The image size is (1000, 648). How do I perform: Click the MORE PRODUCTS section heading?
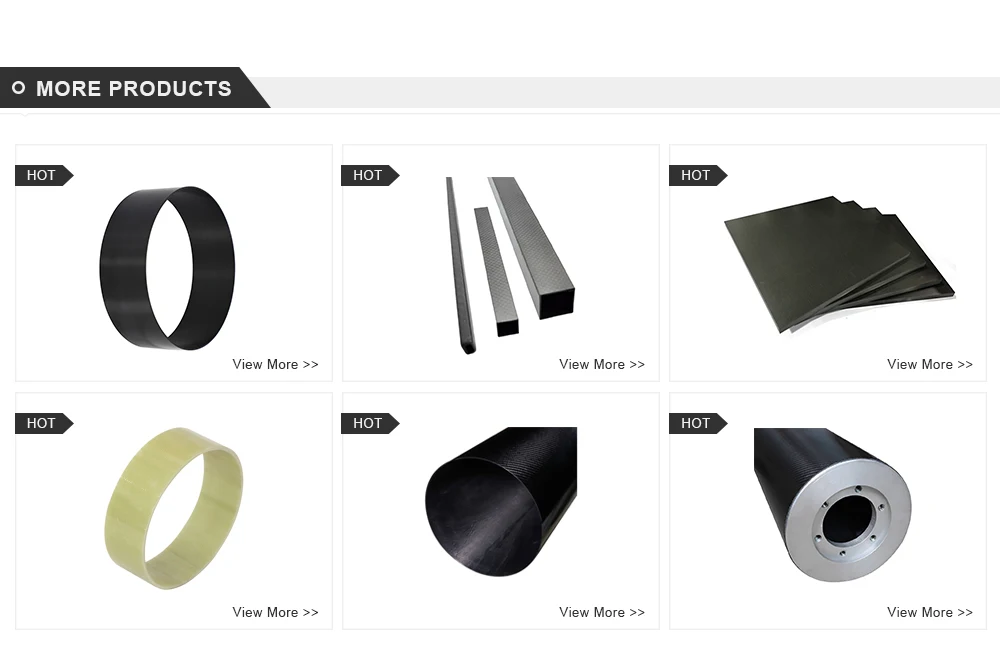(134, 89)
